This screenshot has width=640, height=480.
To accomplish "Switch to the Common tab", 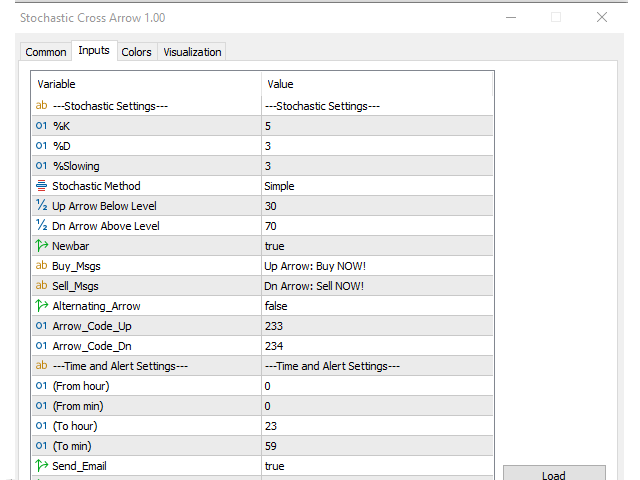I will pyautogui.click(x=46, y=52).
